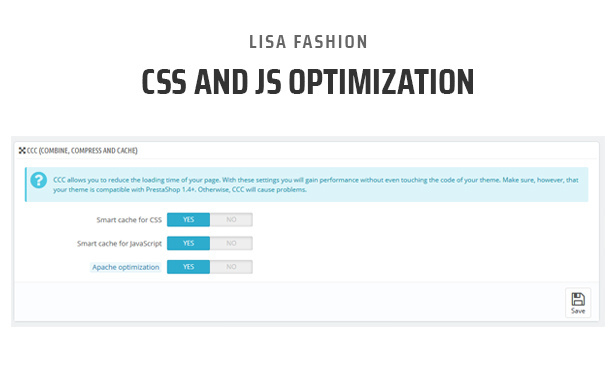This screenshot has height=374, width=616.
Task: Set Smart cache for CSS to NO
Action: (231, 220)
